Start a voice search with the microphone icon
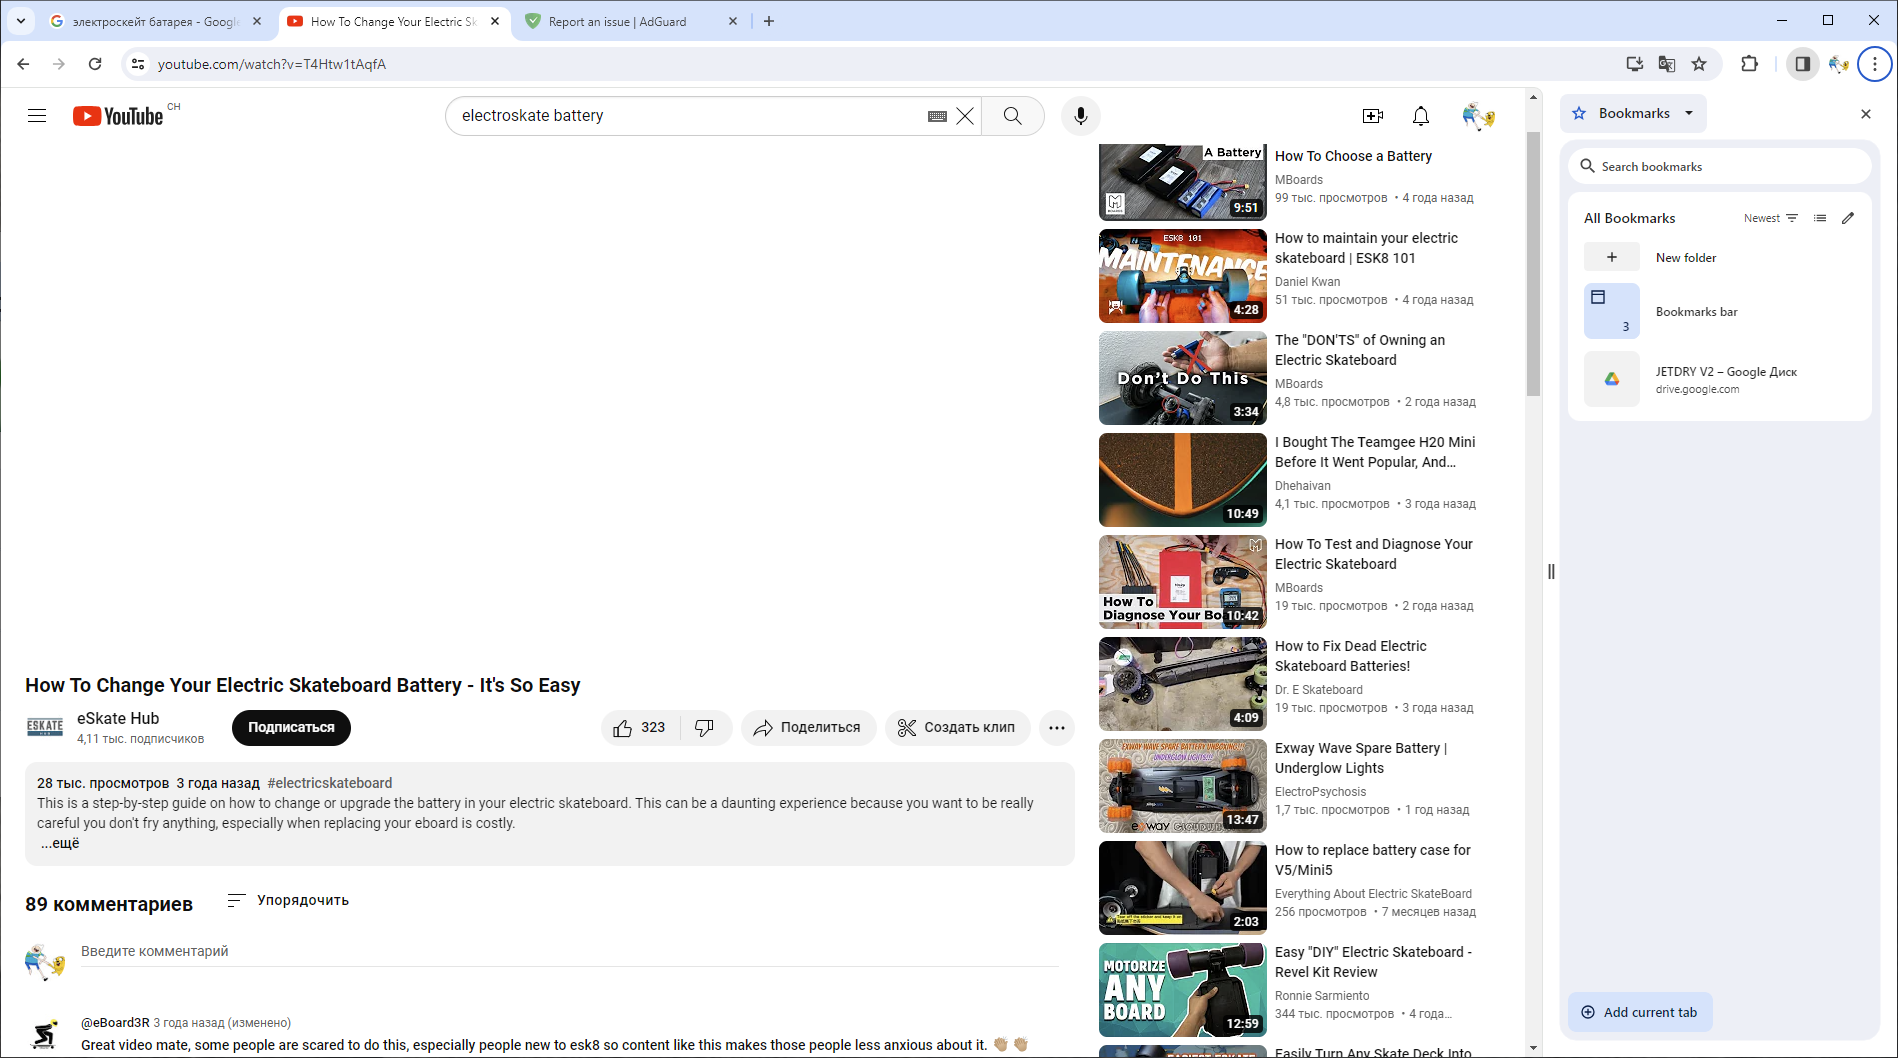The image size is (1898, 1058). point(1080,115)
